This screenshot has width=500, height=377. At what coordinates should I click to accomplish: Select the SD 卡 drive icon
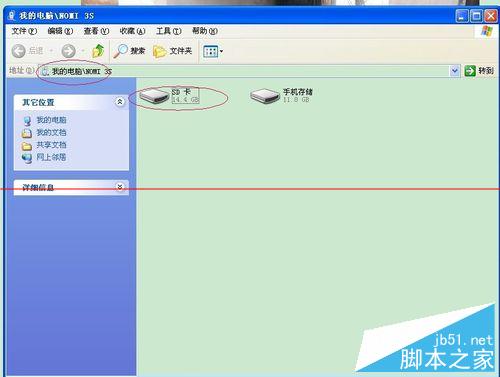point(154,96)
